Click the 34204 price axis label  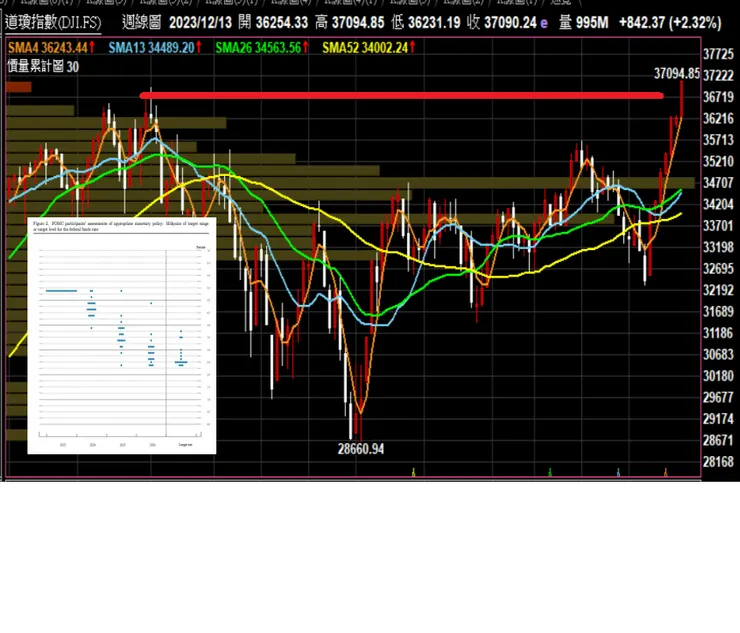point(718,204)
